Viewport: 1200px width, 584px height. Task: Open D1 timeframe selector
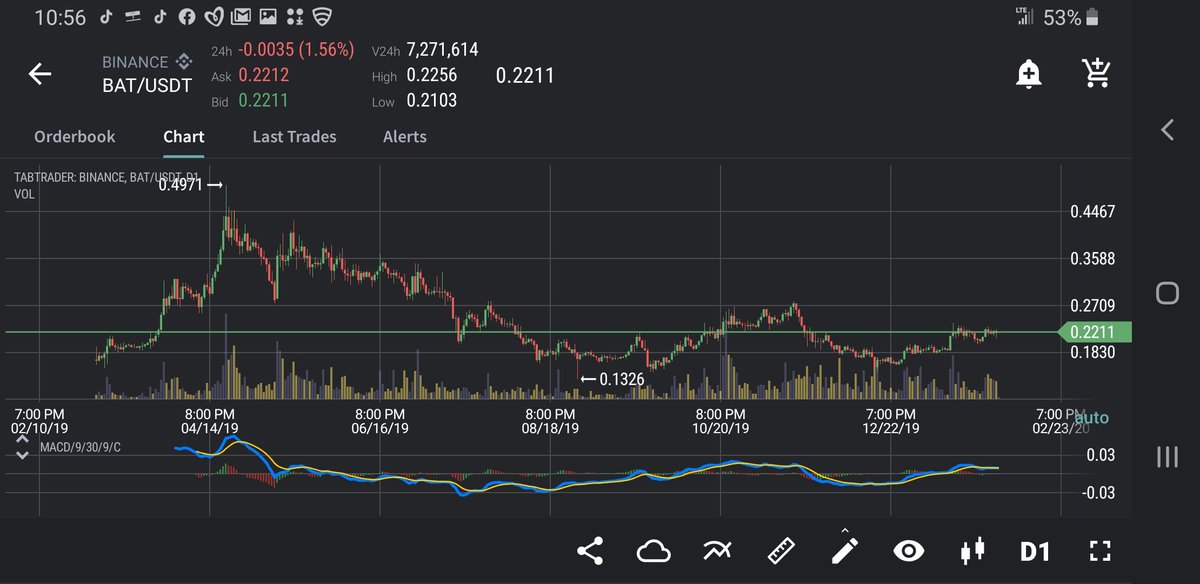1035,551
